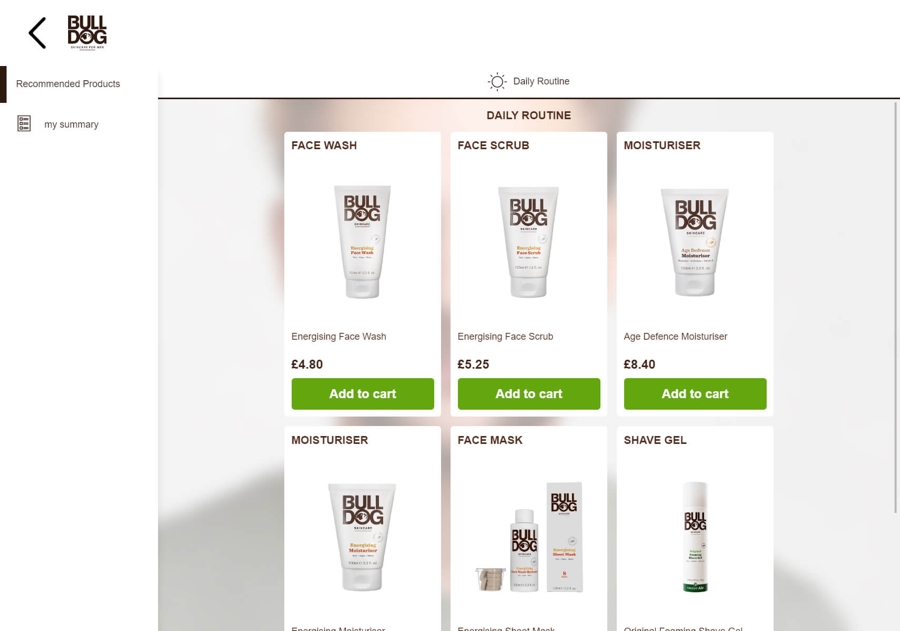Screen dimensions: 900x631
Task: Click the Age Defence Moisturiser product name
Action: pyautogui.click(x=676, y=336)
